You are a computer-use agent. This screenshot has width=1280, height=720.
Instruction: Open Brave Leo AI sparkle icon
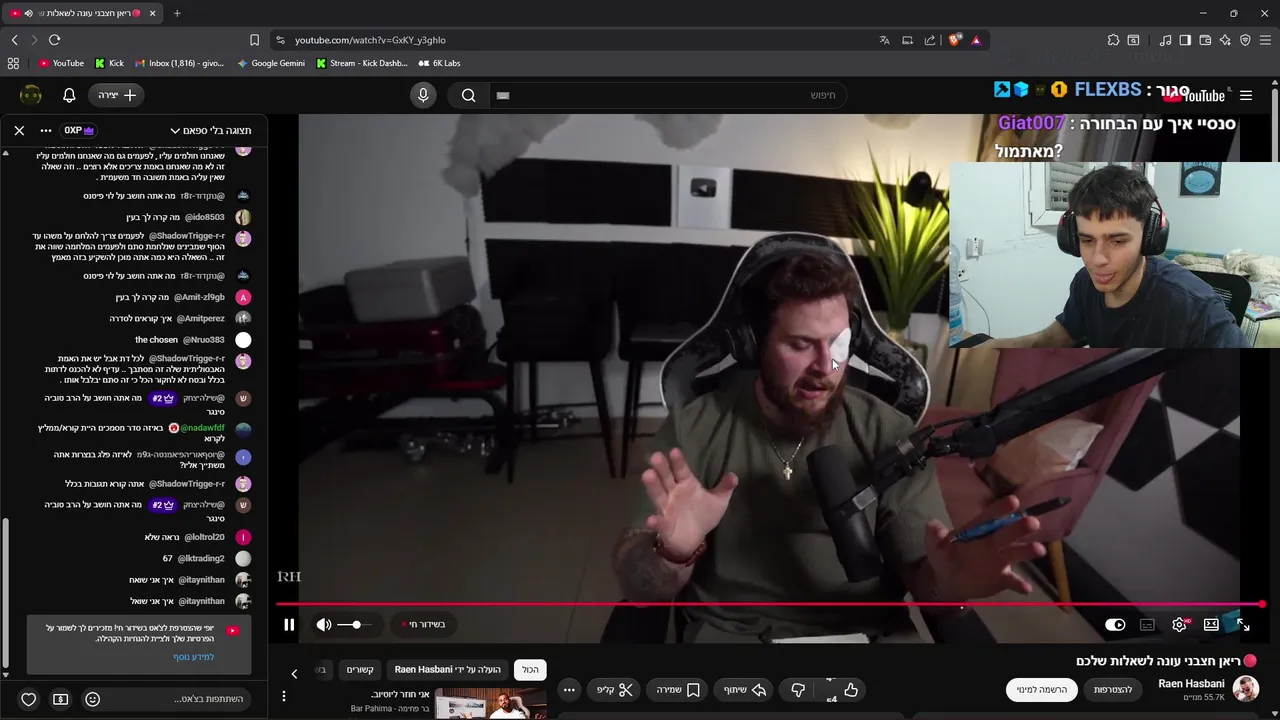1225,40
